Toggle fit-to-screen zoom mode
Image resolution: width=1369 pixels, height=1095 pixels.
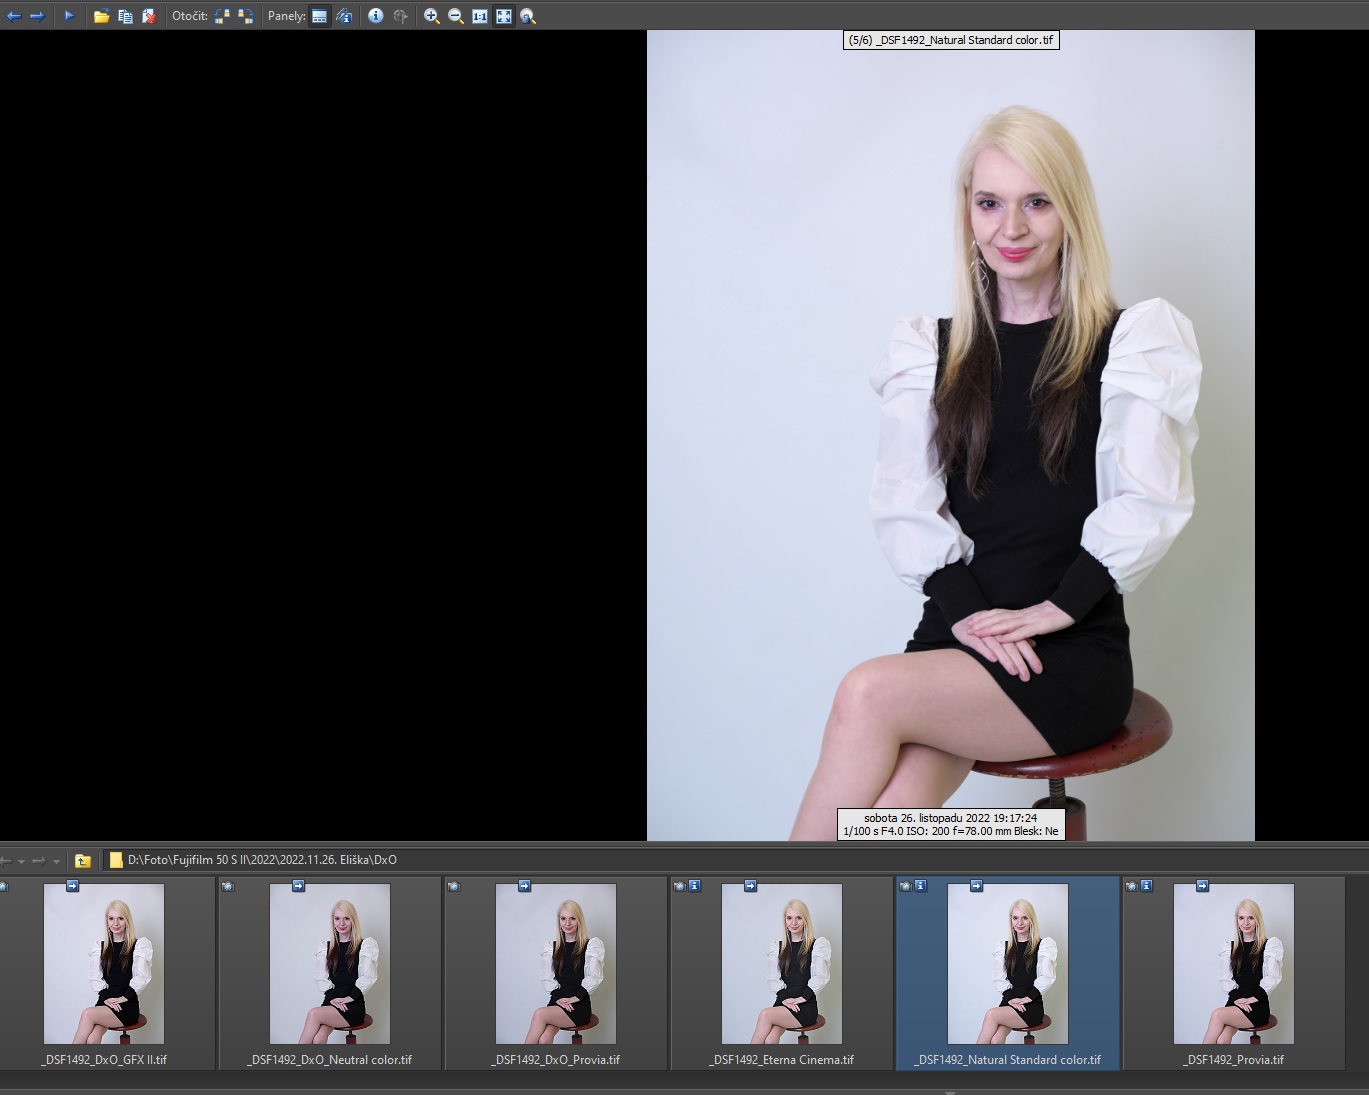click(504, 16)
